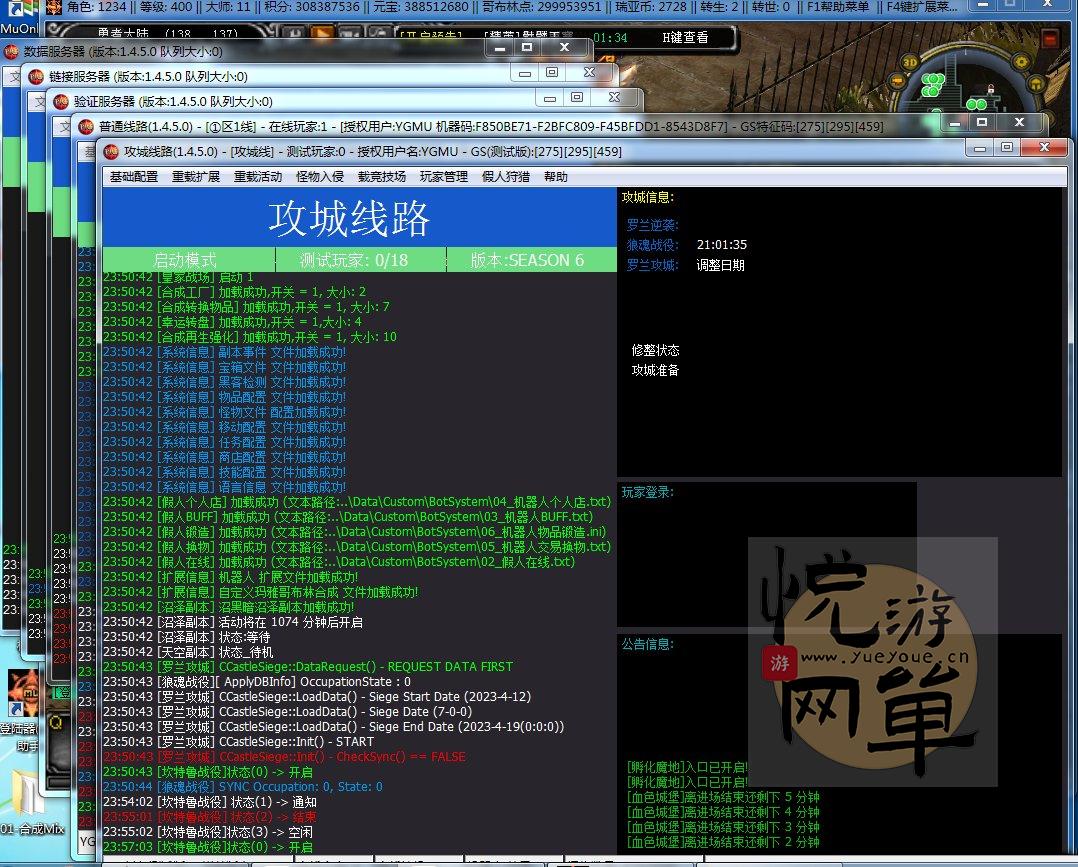
Task: Open the 怪物入侵 menu
Action: pos(320,177)
